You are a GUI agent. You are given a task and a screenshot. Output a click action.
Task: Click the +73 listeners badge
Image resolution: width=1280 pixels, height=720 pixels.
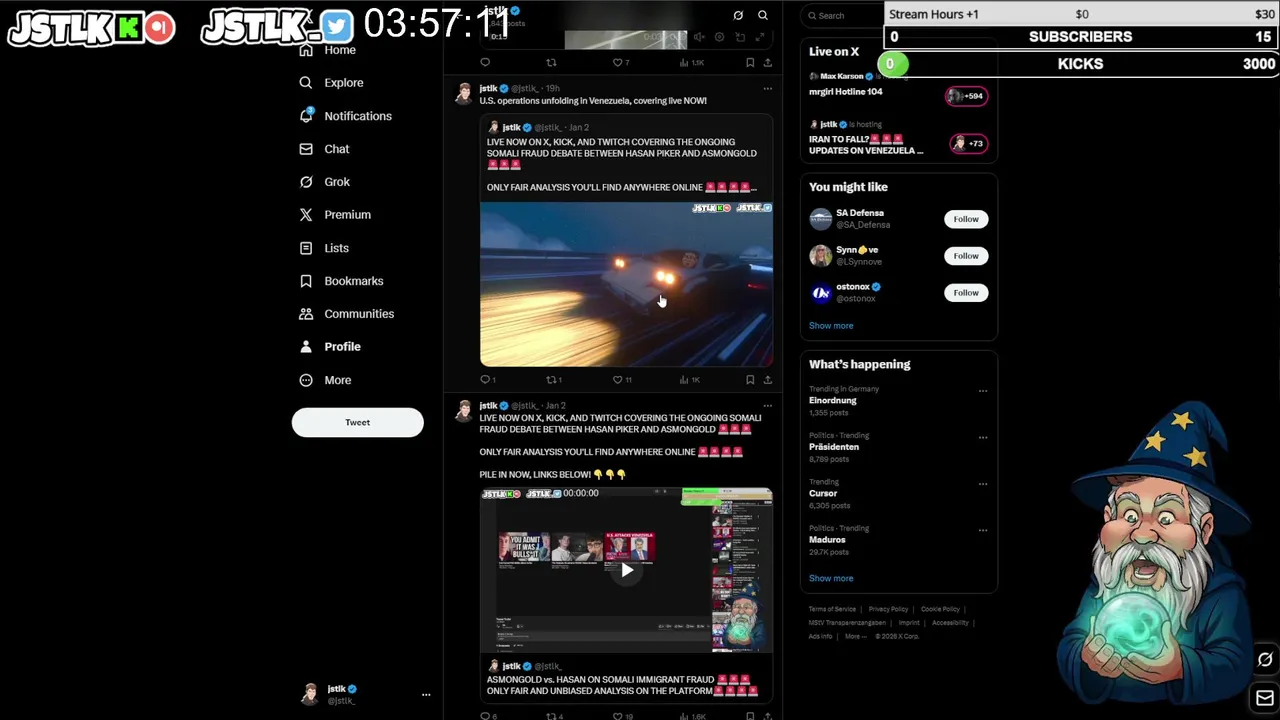coord(968,144)
